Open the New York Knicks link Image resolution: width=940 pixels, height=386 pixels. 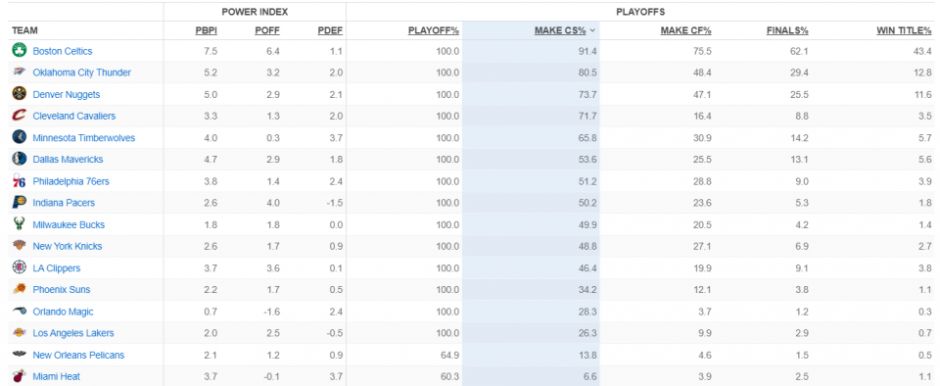pyautogui.click(x=67, y=246)
